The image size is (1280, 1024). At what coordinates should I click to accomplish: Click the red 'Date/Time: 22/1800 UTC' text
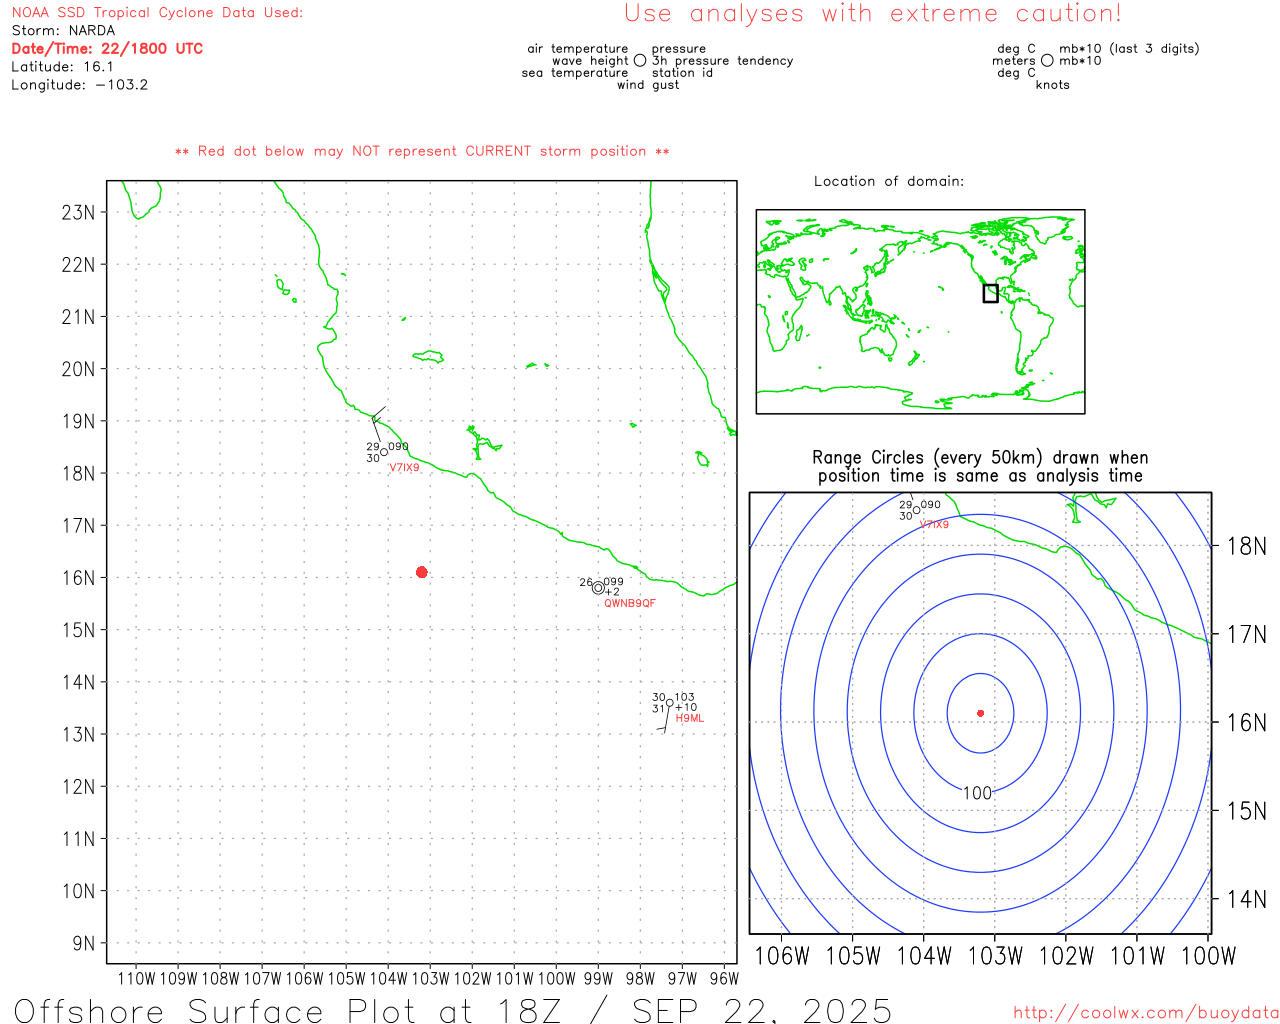click(x=107, y=49)
